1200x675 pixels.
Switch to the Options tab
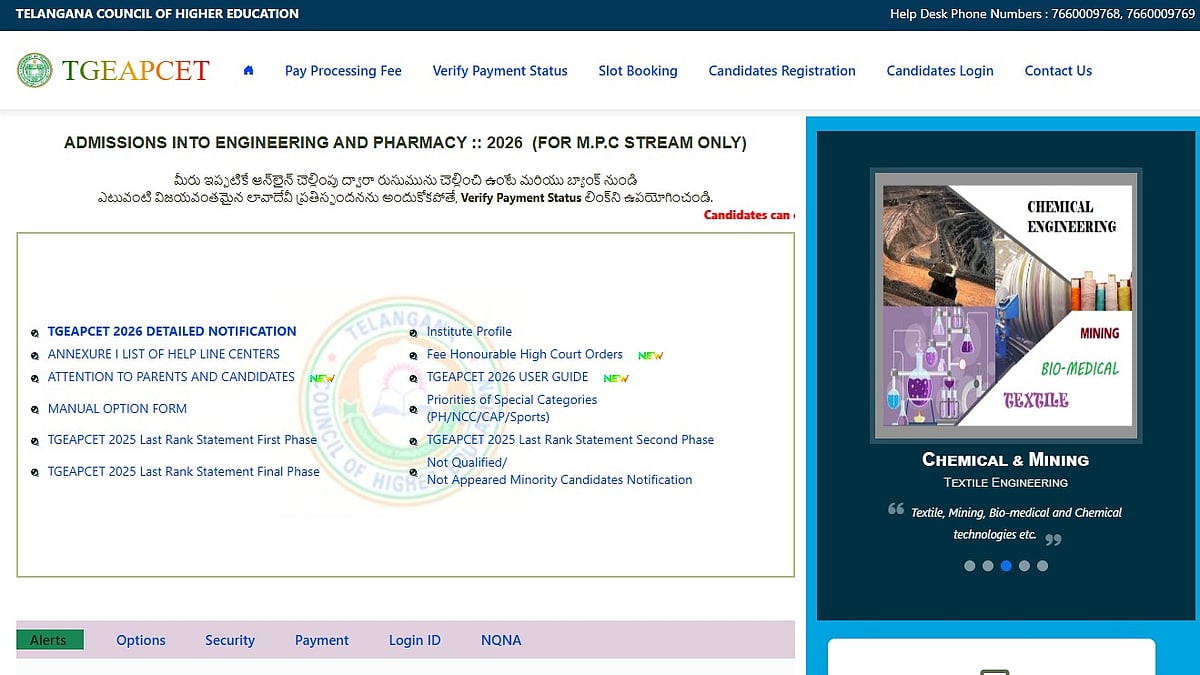point(141,640)
